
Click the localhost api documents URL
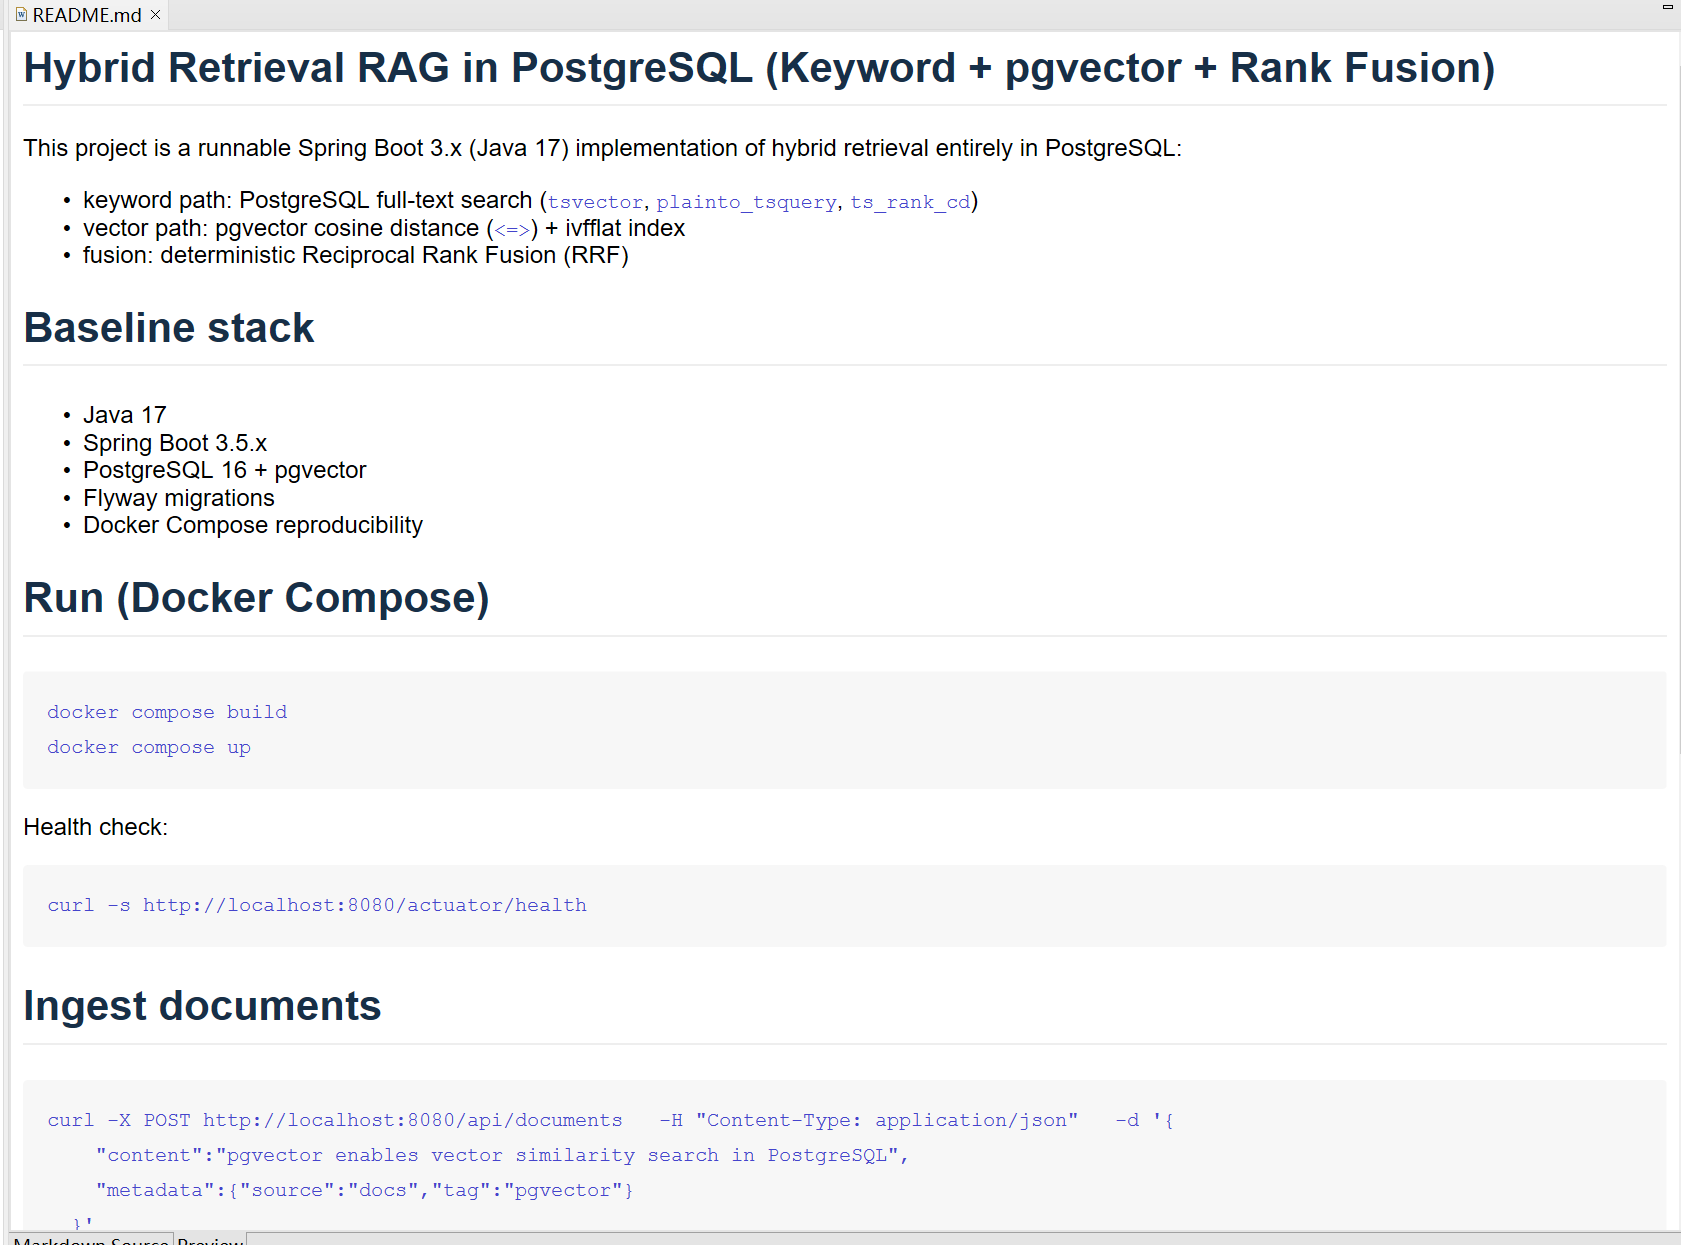click(x=411, y=1120)
